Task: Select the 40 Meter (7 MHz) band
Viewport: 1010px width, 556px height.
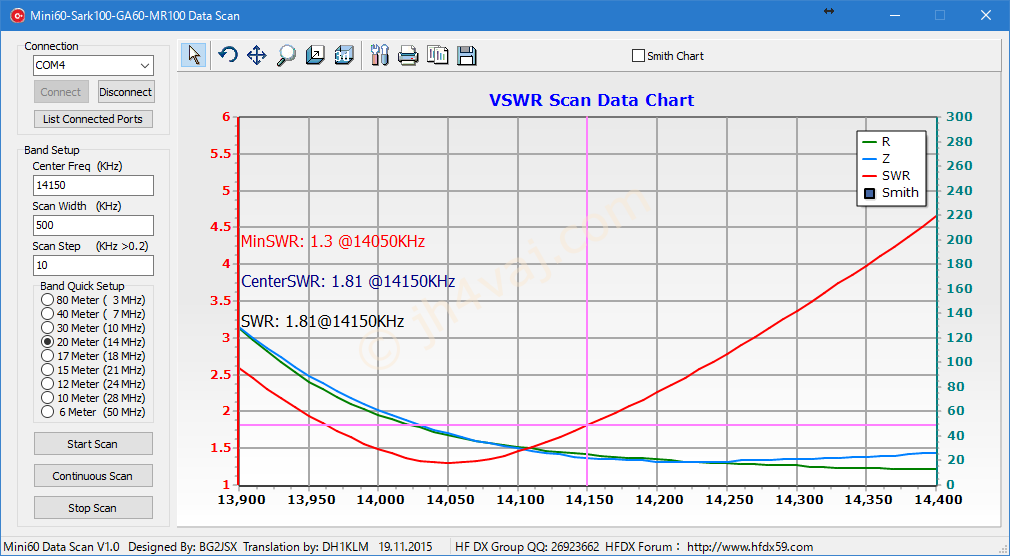Action: point(92,314)
